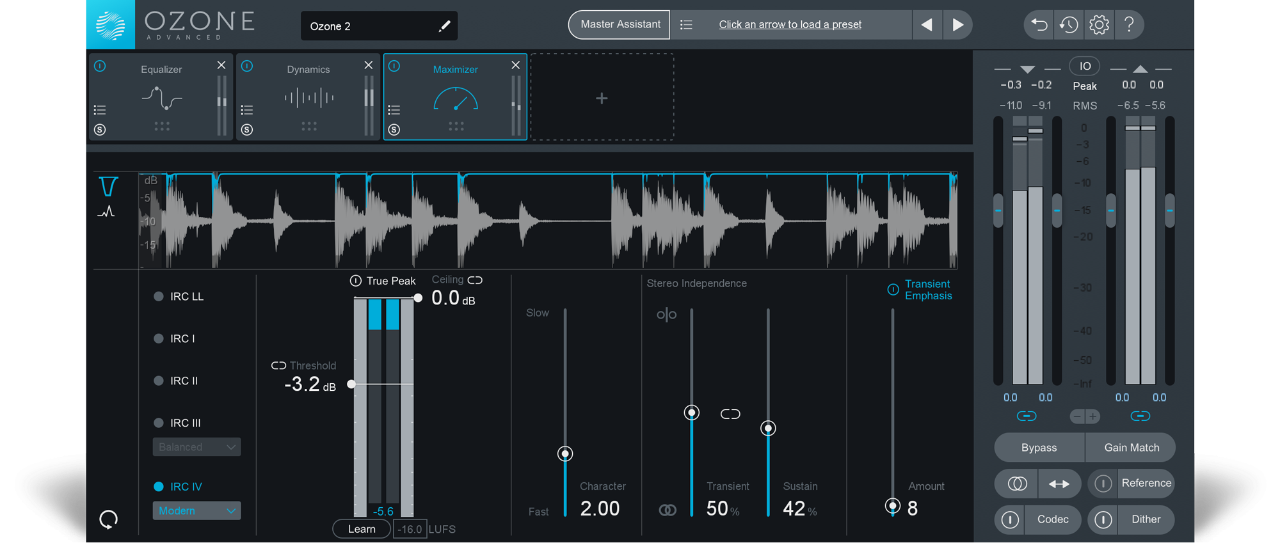
Task: Click the Sustain slider handle
Action: click(x=768, y=428)
